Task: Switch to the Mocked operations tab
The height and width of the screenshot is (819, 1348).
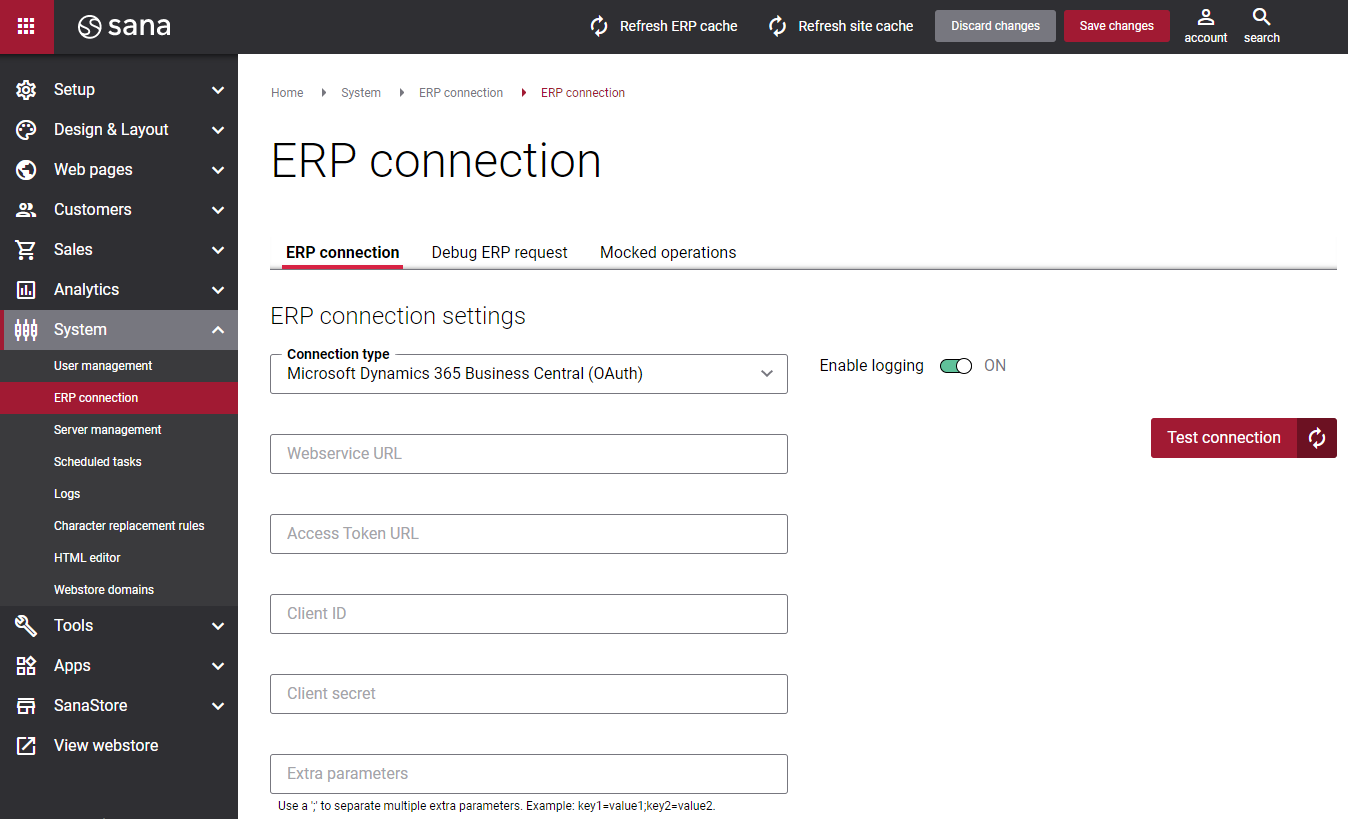Action: pyautogui.click(x=668, y=253)
